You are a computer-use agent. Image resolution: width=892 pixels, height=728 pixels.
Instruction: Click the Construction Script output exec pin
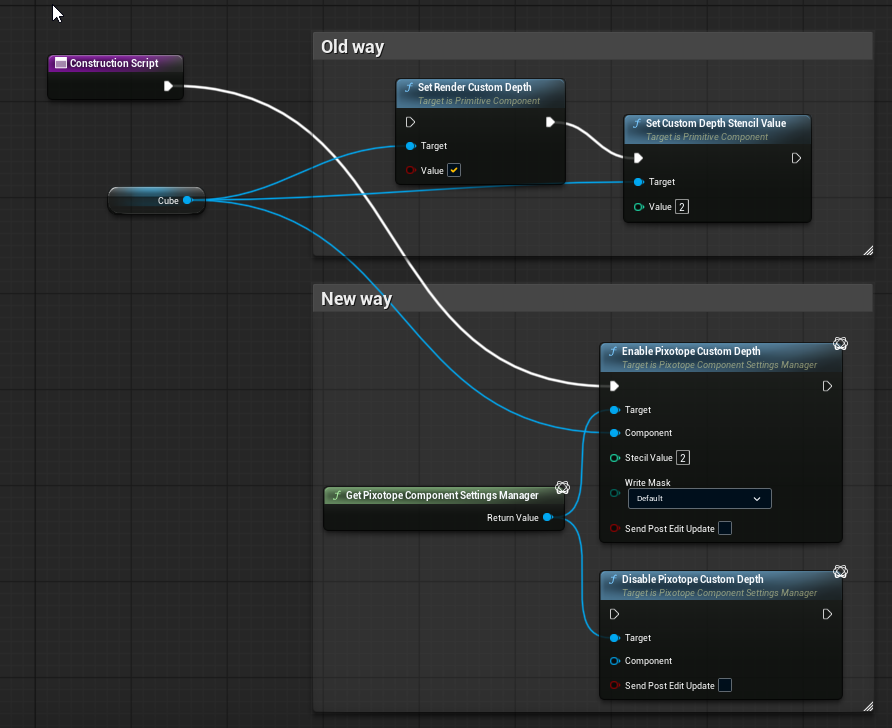pyautogui.click(x=168, y=86)
